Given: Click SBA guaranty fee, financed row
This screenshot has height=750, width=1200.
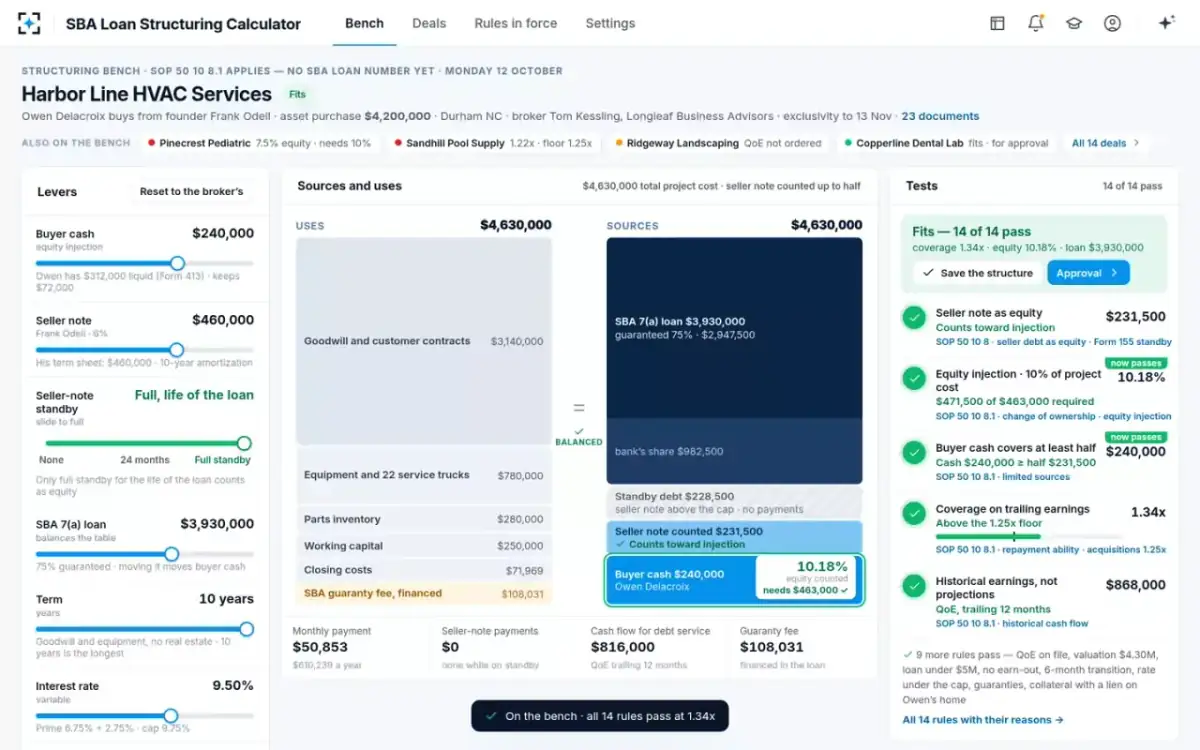Looking at the screenshot, I should (x=423, y=593).
